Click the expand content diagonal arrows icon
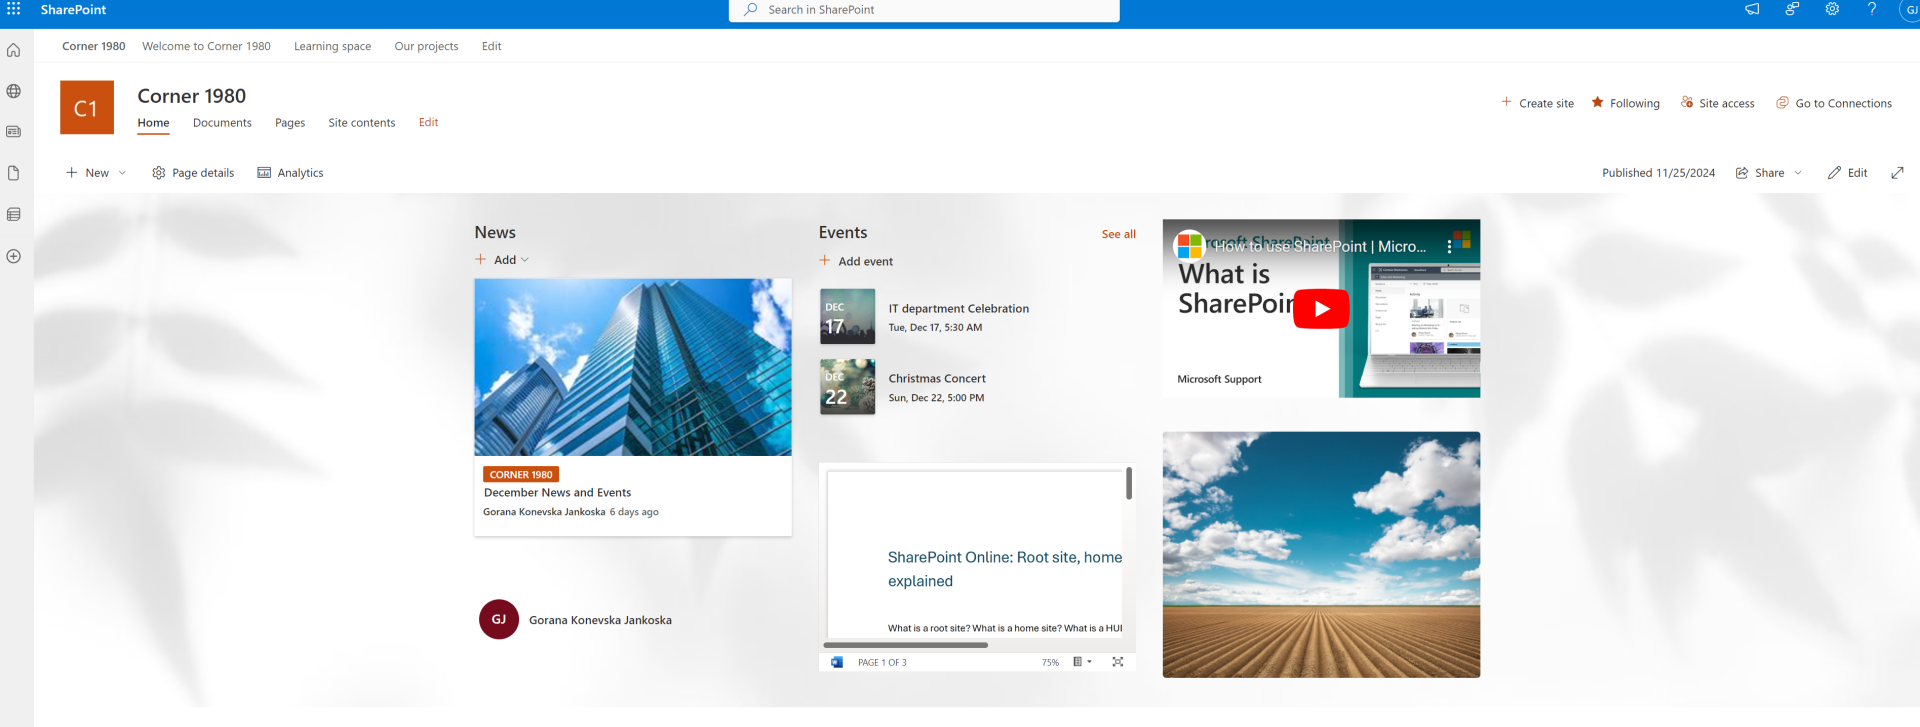The image size is (1920, 727). click(x=1897, y=173)
